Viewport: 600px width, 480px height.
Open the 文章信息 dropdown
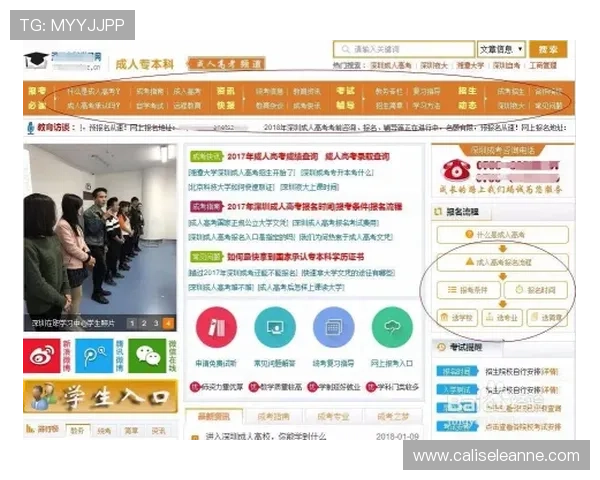pos(501,49)
